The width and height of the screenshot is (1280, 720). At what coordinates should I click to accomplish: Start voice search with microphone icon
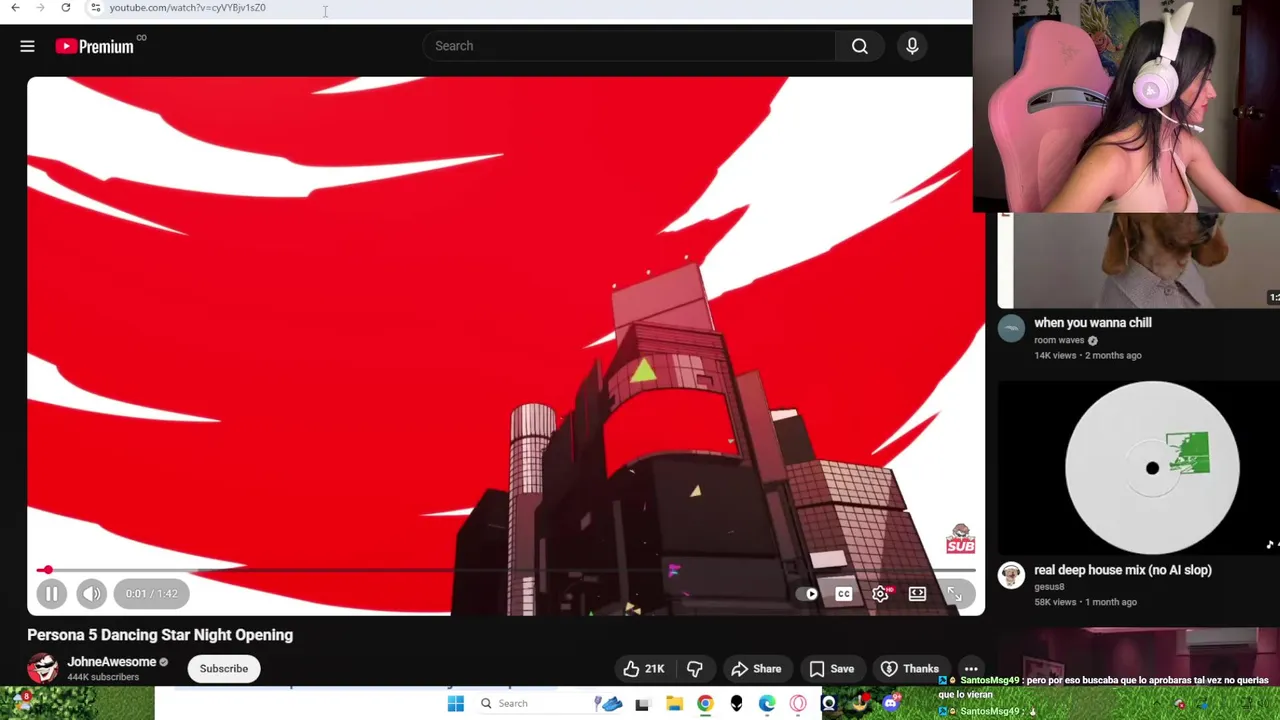click(912, 46)
